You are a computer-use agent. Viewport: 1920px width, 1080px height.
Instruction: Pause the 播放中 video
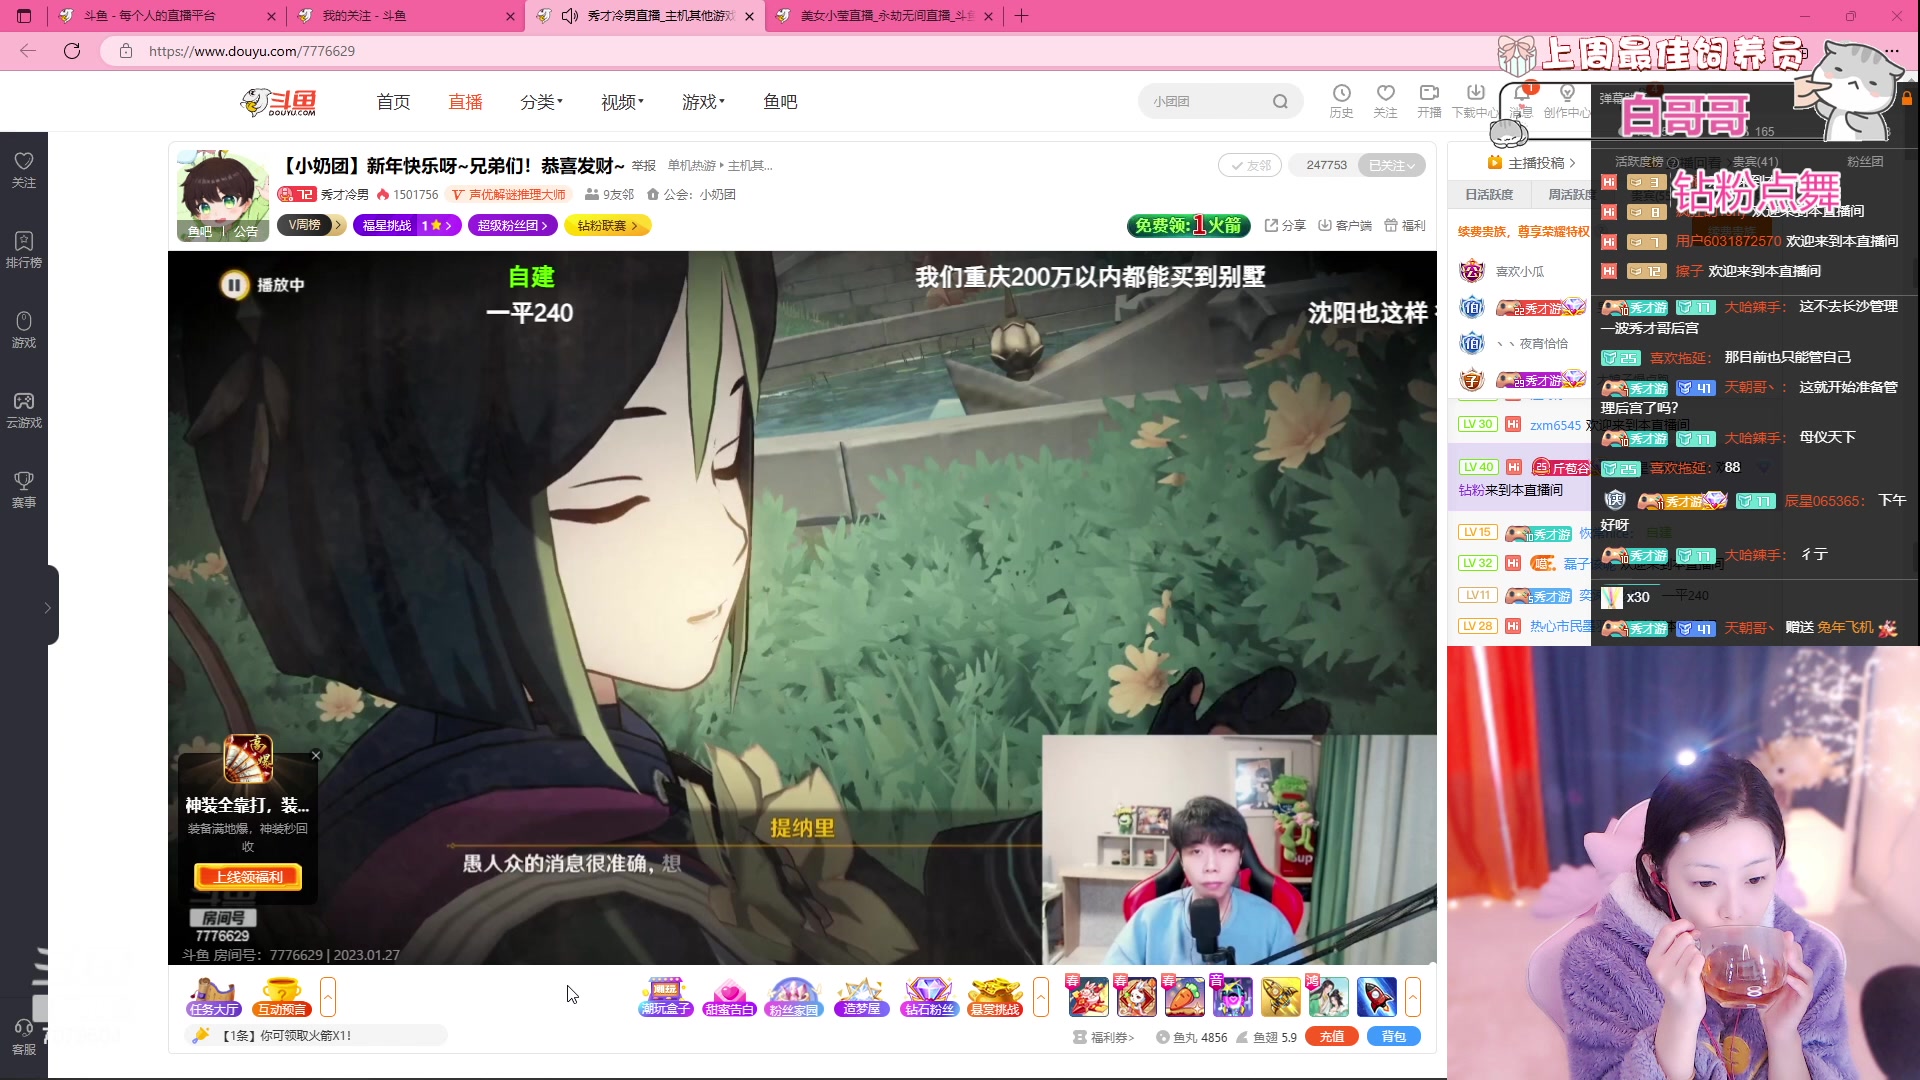click(x=234, y=285)
